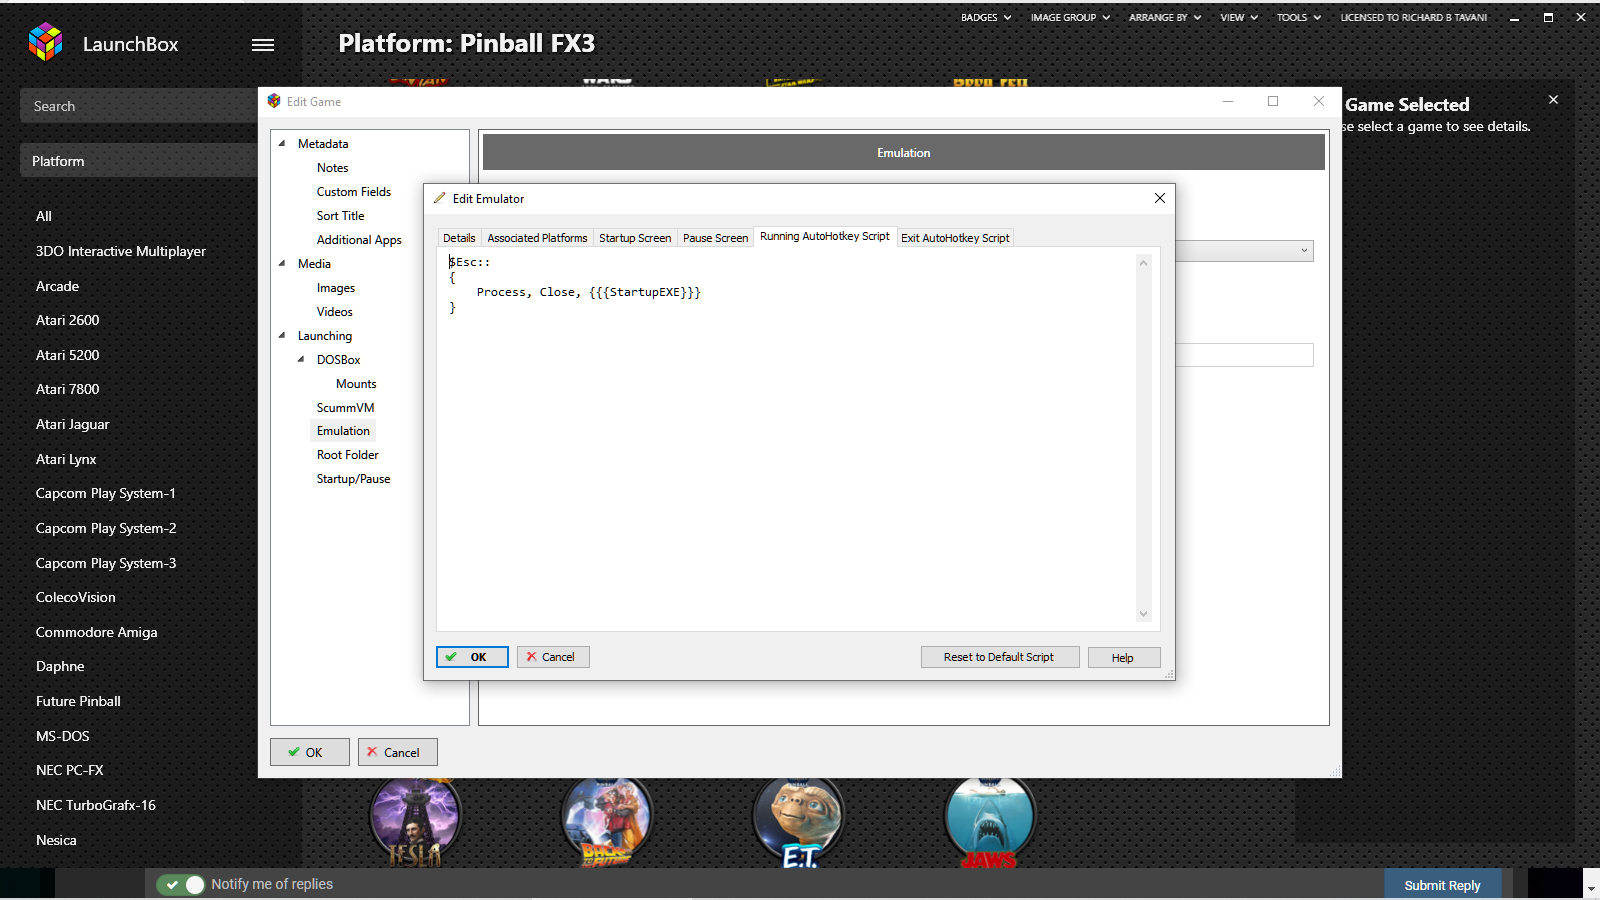Viewport: 1600px width, 900px height.
Task: Select Nesica platform in sidebar
Action: point(56,840)
